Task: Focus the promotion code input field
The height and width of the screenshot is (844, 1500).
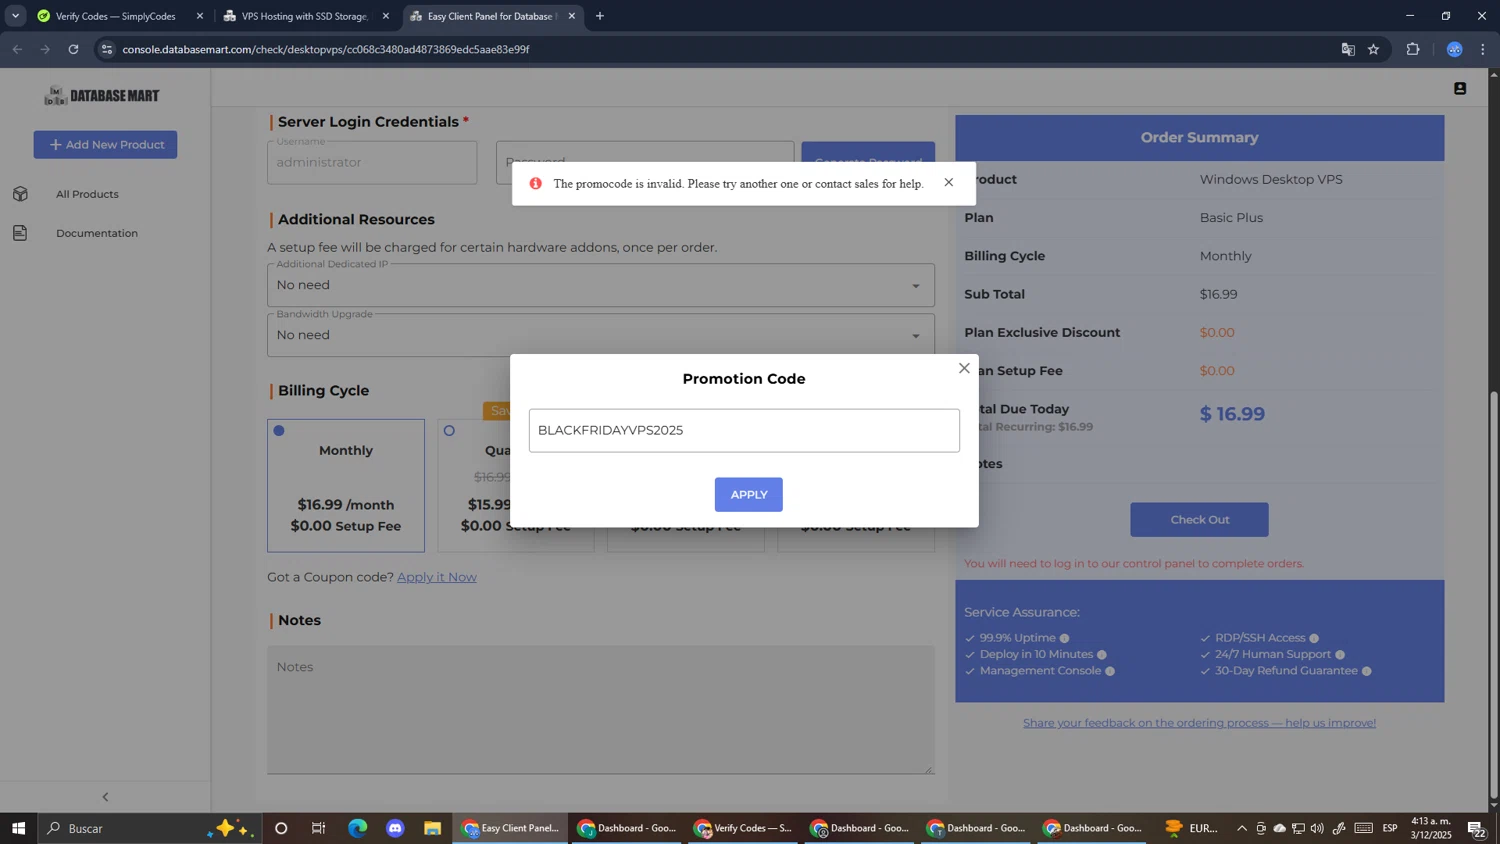Action: (744, 430)
